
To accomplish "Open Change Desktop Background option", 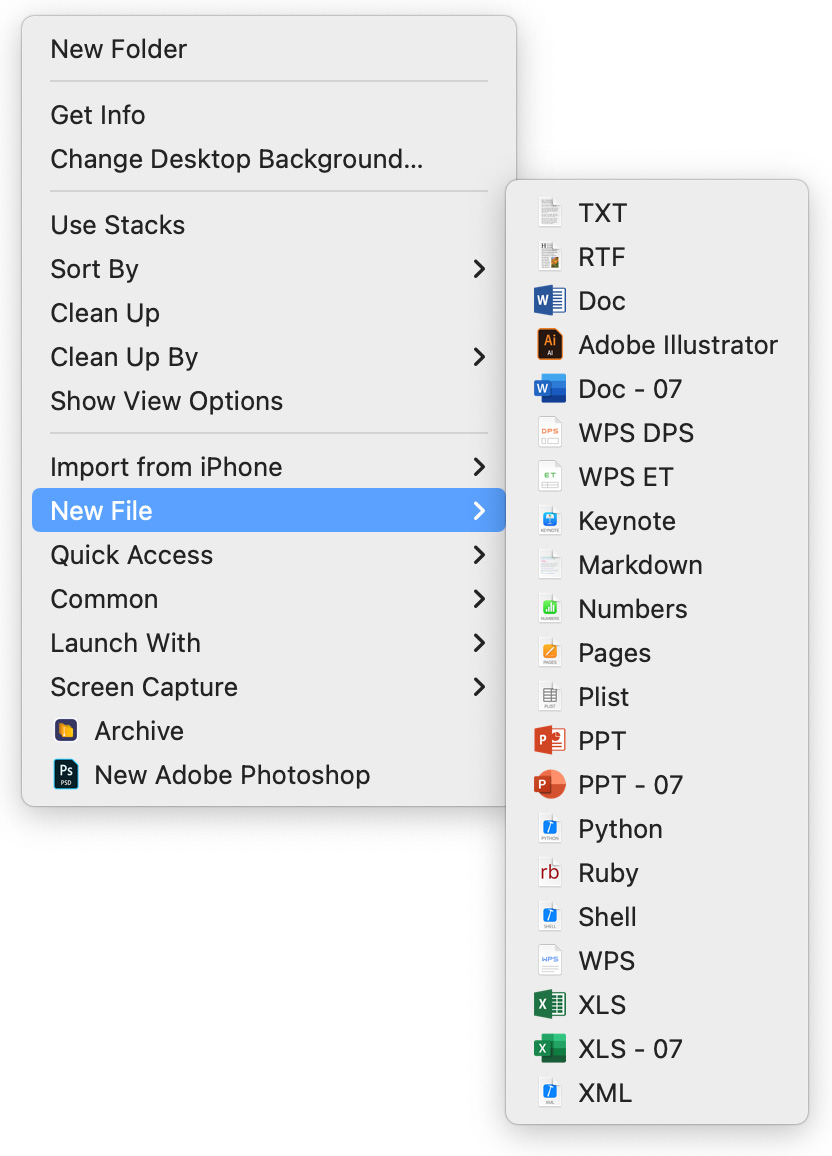I will [x=236, y=159].
